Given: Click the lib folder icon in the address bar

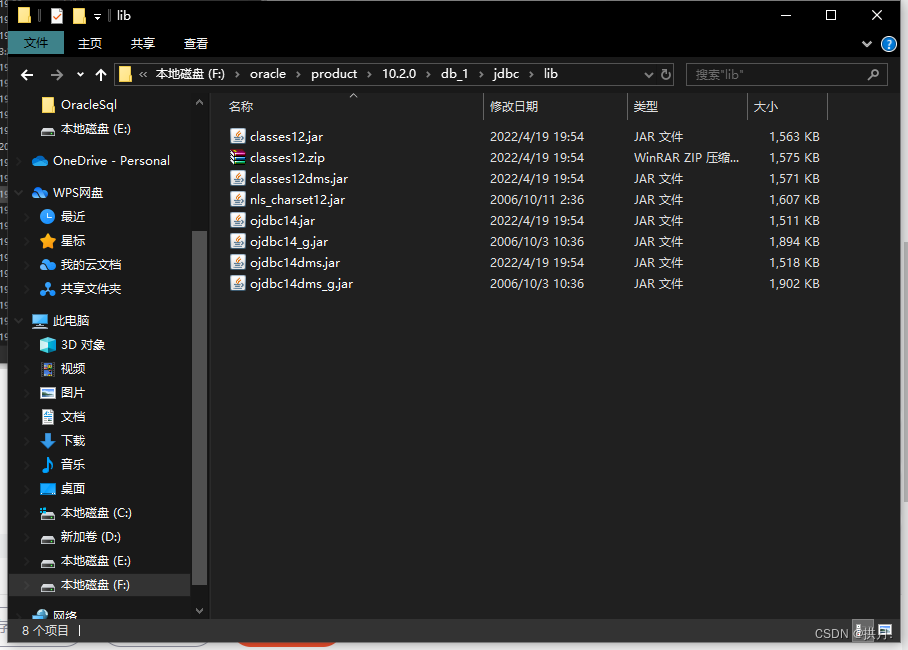Looking at the screenshot, I should click(x=124, y=73).
